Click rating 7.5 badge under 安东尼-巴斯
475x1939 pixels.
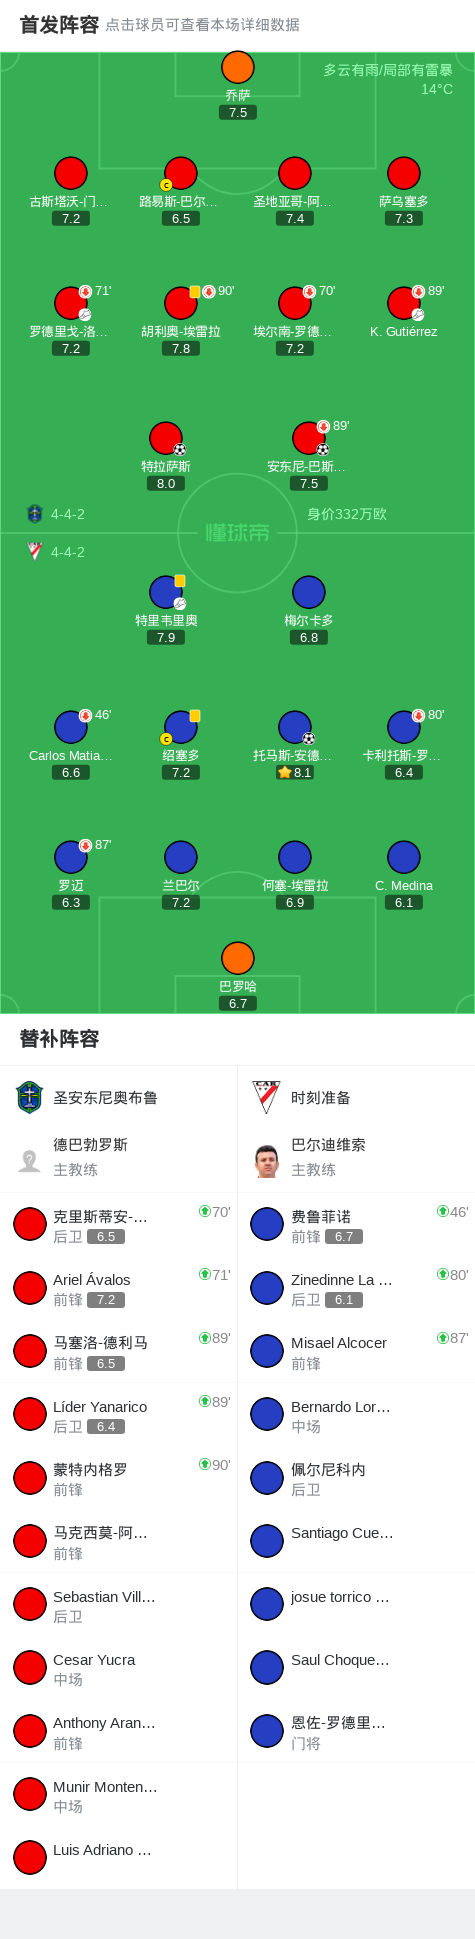(x=309, y=483)
